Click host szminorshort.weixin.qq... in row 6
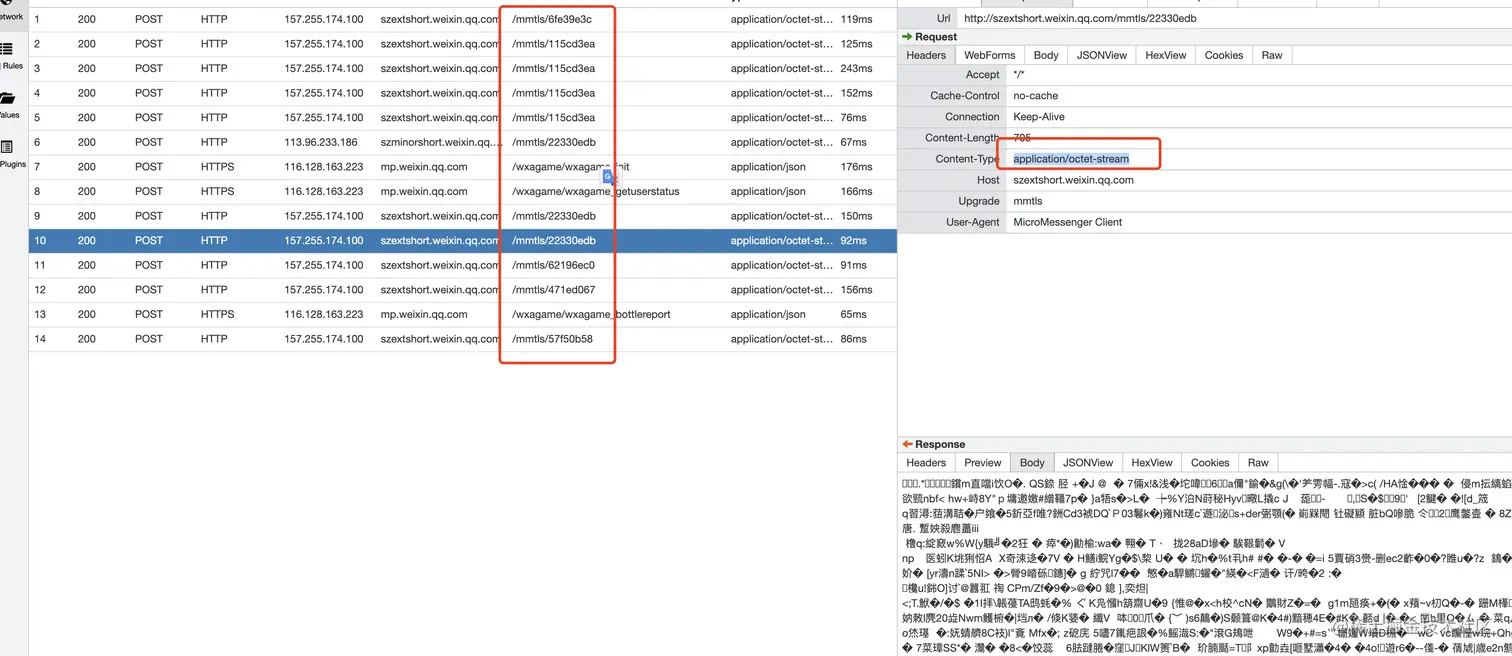 click(x=441, y=142)
